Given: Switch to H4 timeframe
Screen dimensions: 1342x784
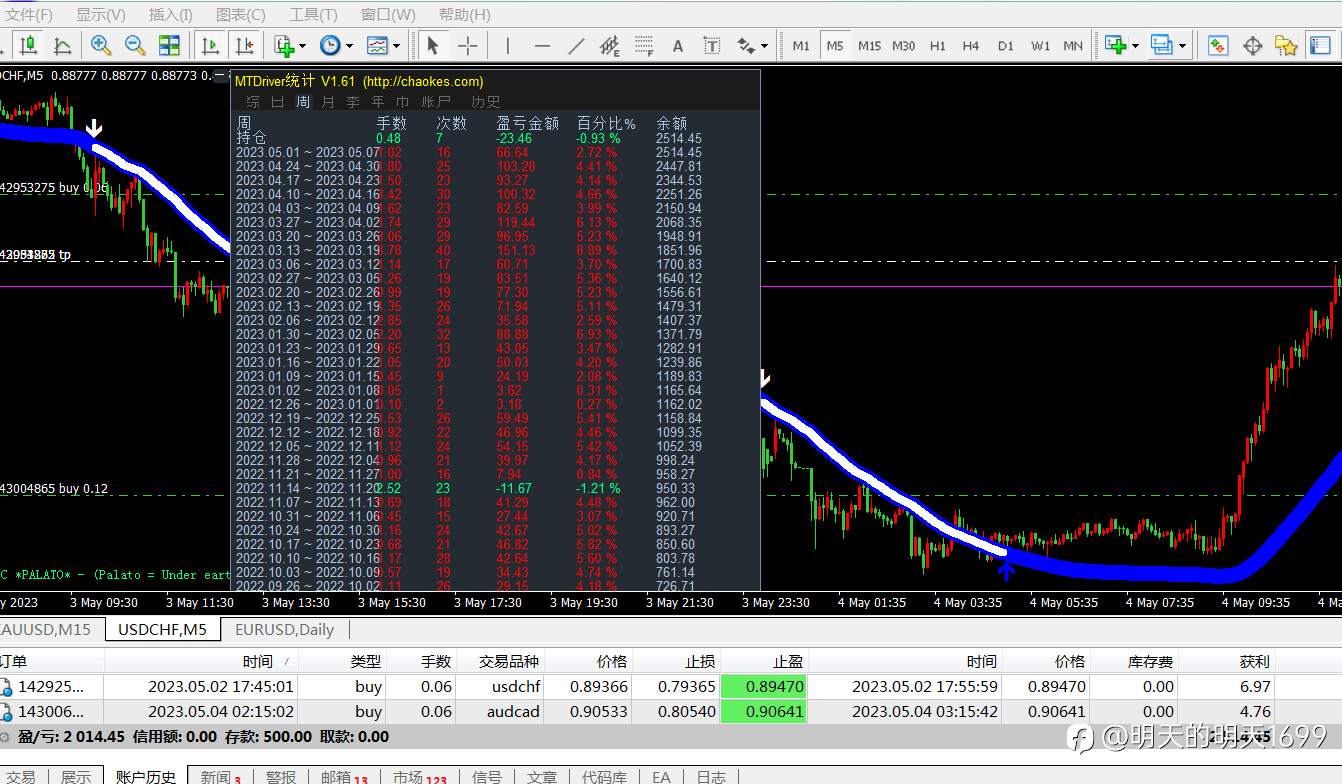Looking at the screenshot, I should pyautogui.click(x=971, y=45).
